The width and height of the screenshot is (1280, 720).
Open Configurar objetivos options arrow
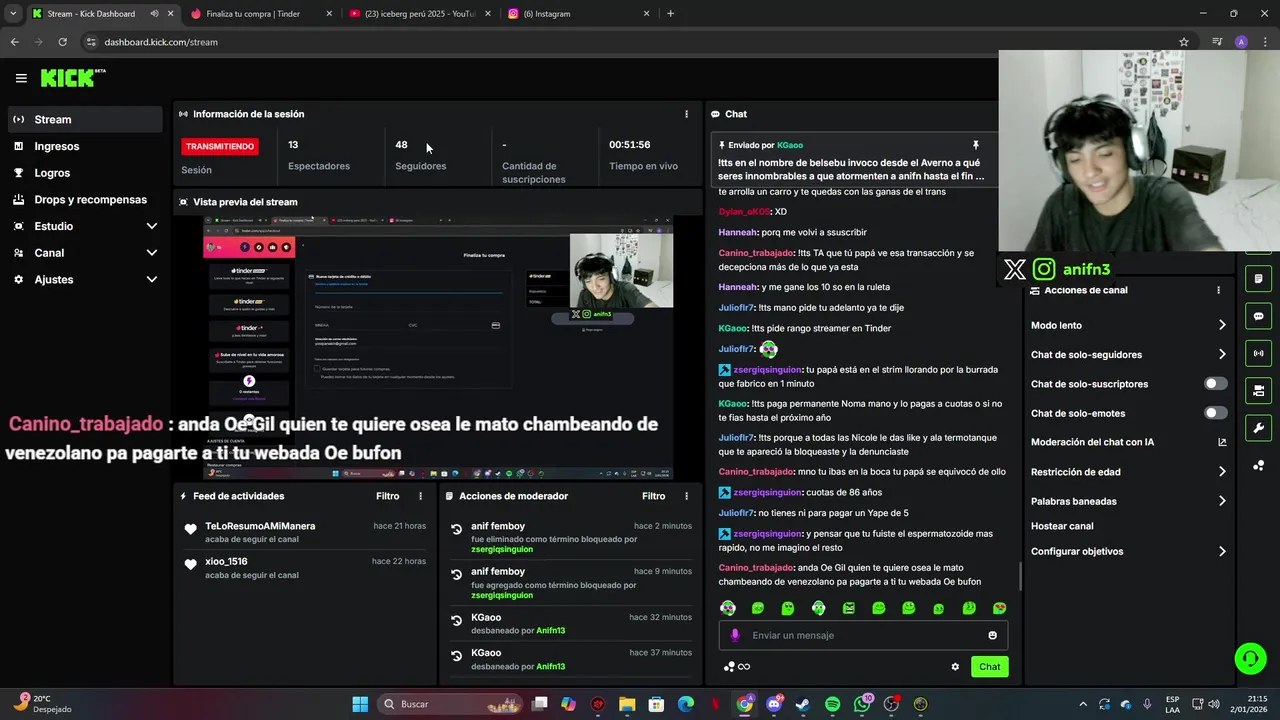(x=1222, y=551)
